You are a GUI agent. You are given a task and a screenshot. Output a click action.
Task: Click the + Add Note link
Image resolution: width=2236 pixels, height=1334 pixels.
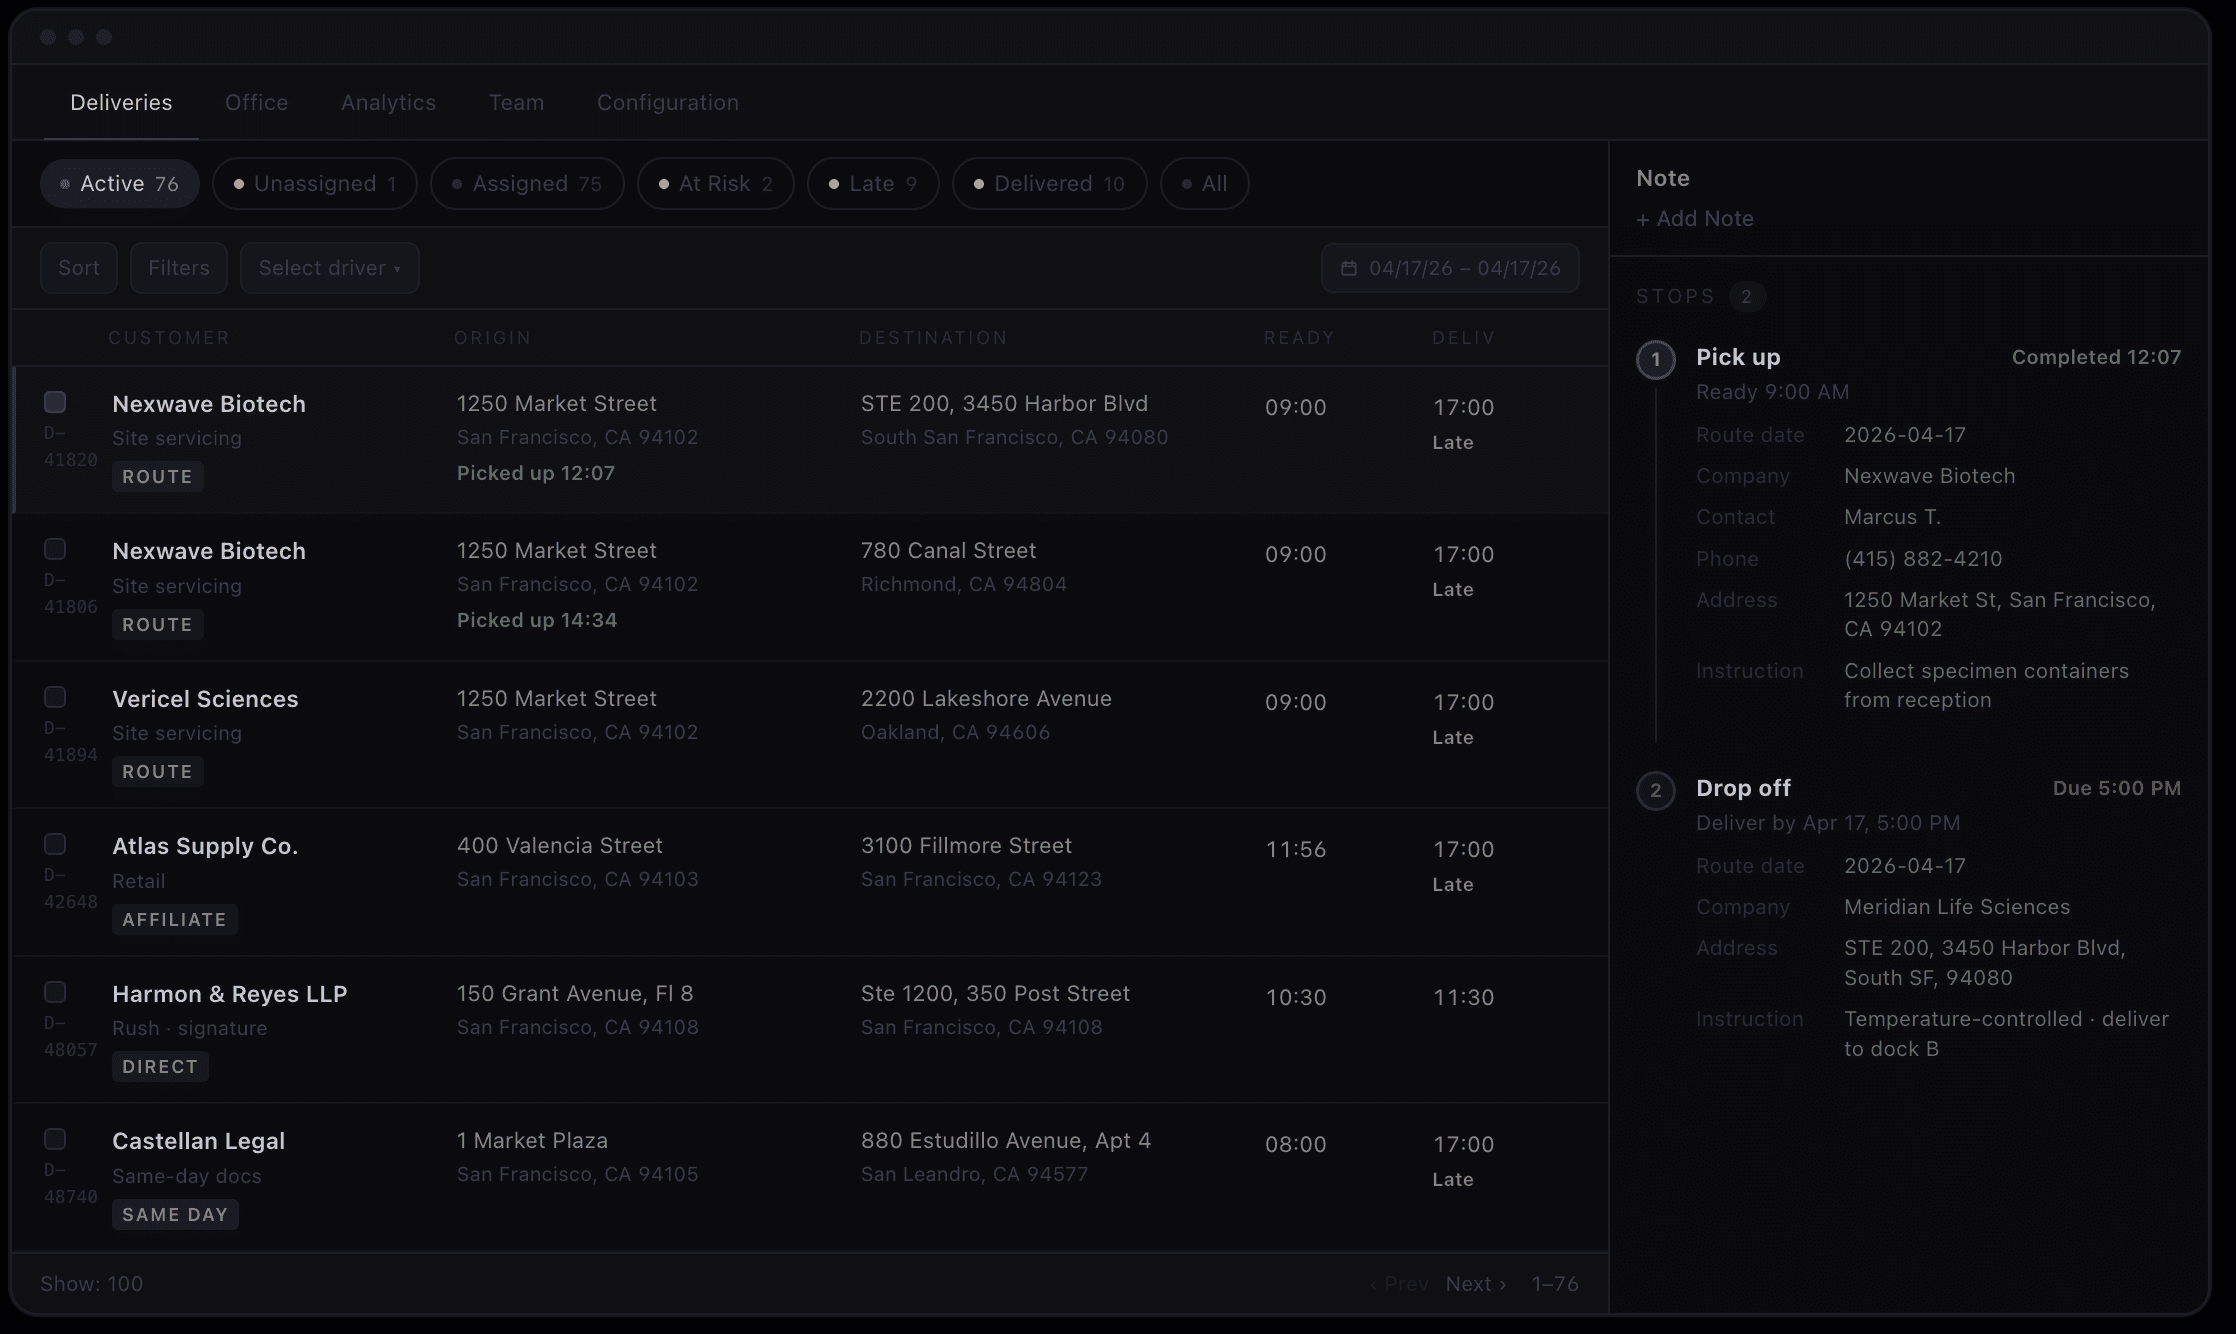coord(1694,218)
